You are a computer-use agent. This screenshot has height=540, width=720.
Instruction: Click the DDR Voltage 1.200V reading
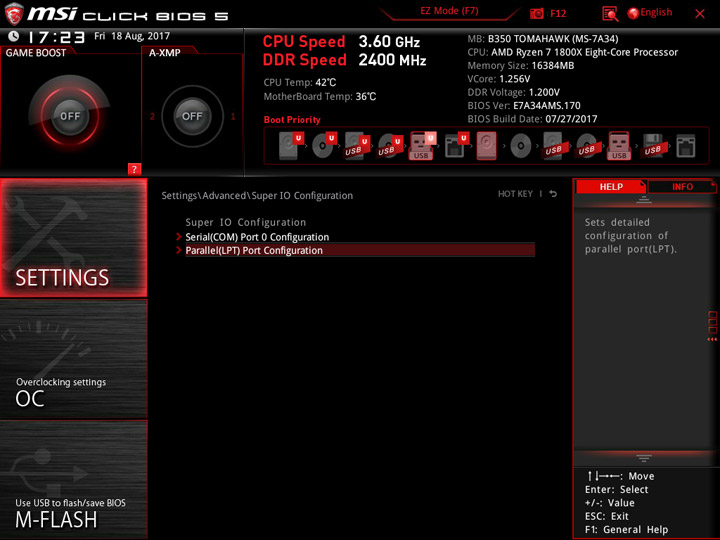[513, 92]
